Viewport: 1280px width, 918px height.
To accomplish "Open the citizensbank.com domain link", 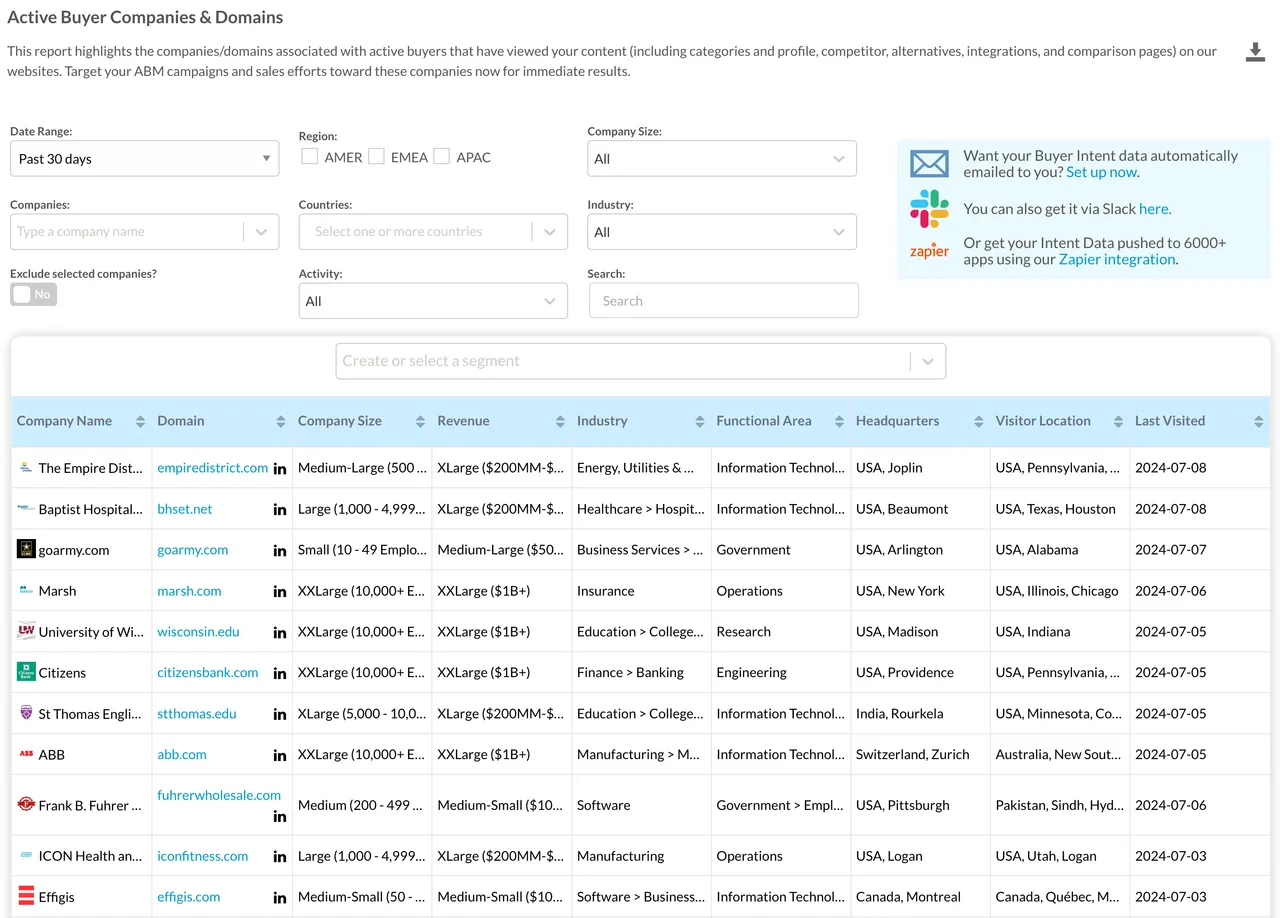I will [207, 672].
